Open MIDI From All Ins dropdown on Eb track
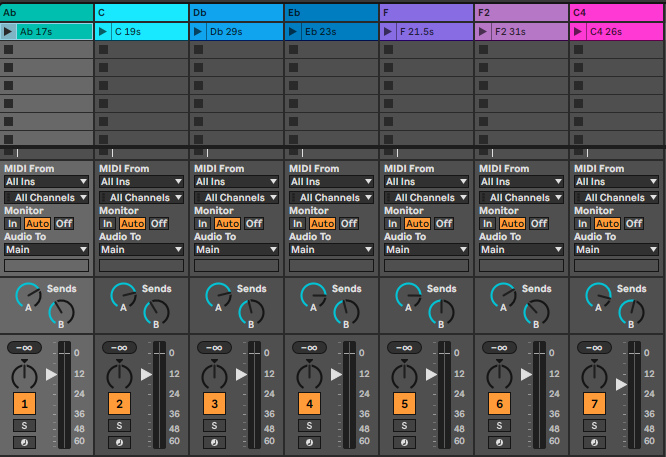Viewport: 666px width, 457px height. click(x=331, y=182)
